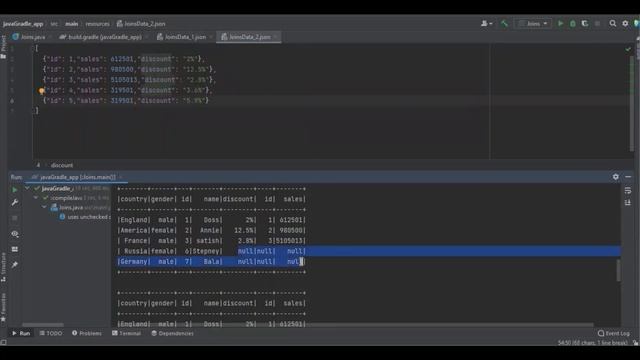Image resolution: width=640 pixels, height=360 pixels.
Task: Click the green inspection checkmark in editor
Action: 628,49
